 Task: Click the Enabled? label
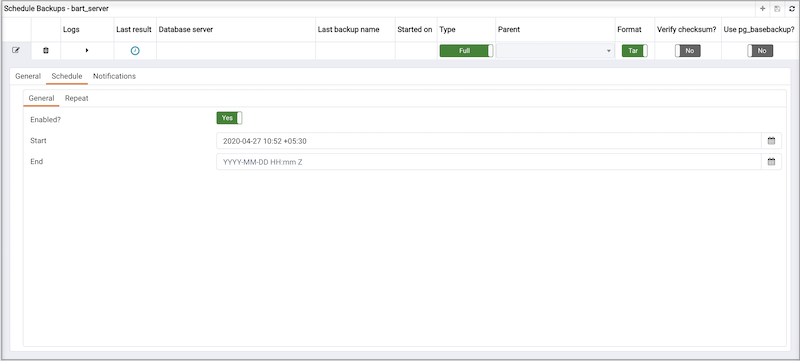pyautogui.click(x=45, y=119)
